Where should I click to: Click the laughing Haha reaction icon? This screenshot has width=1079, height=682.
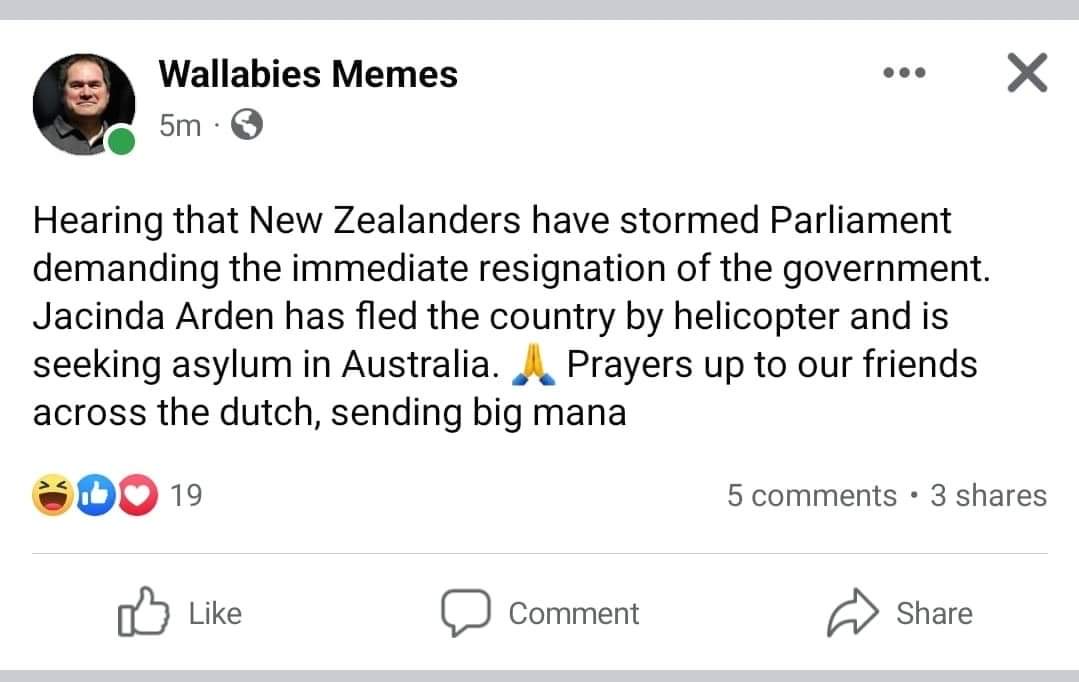(52, 495)
